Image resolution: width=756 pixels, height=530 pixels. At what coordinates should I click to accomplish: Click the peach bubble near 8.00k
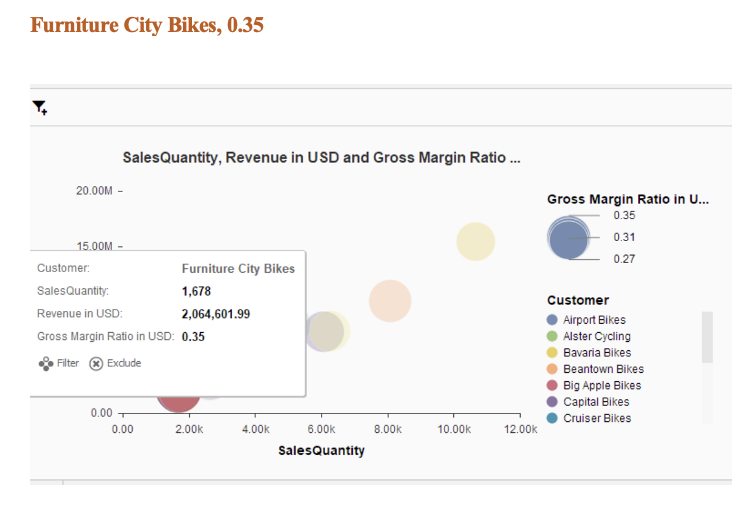pos(390,301)
